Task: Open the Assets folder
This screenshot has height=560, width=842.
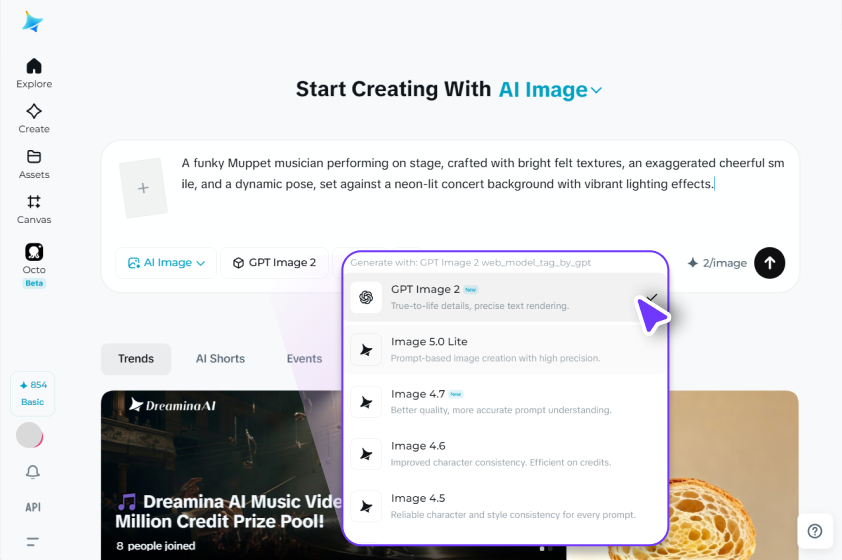Action: tap(34, 164)
